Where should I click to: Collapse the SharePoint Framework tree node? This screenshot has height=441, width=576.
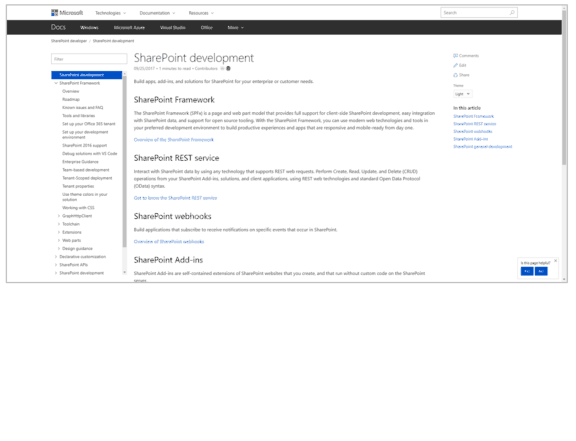point(56,83)
